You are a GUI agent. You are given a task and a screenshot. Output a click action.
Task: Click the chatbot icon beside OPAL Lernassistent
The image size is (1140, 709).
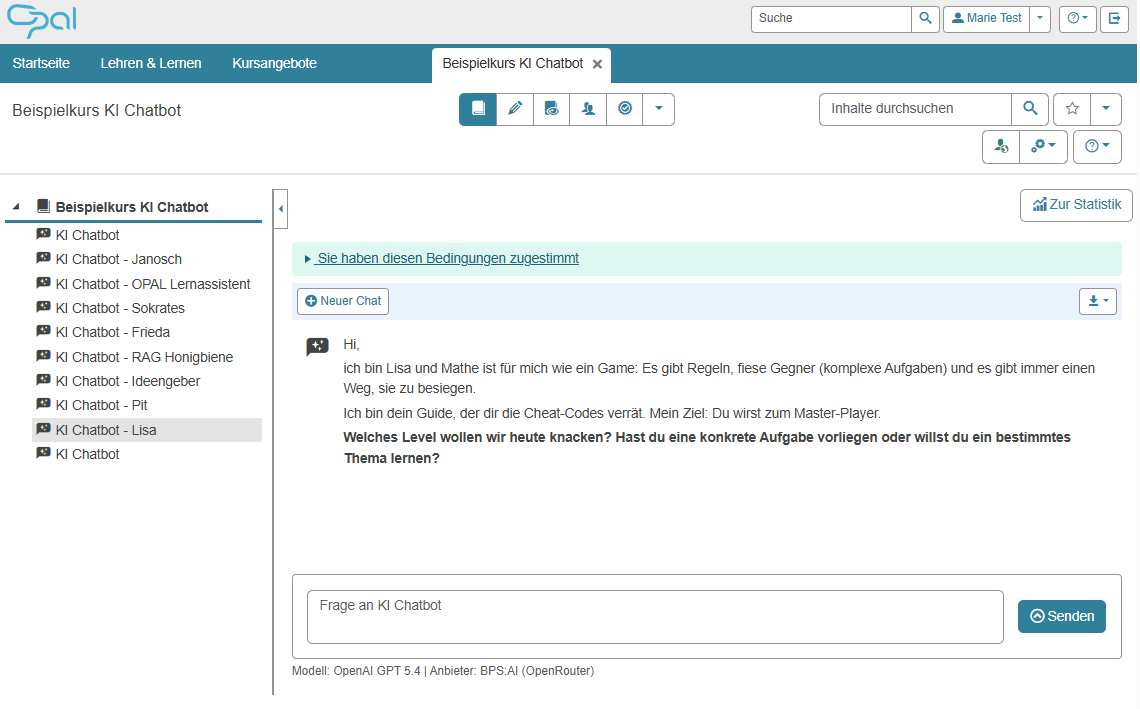44,283
